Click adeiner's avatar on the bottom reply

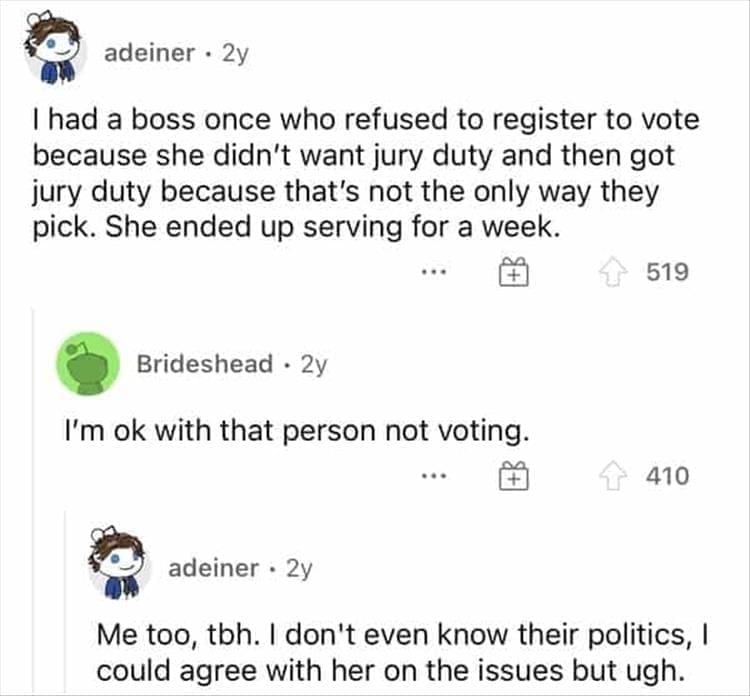tap(120, 567)
